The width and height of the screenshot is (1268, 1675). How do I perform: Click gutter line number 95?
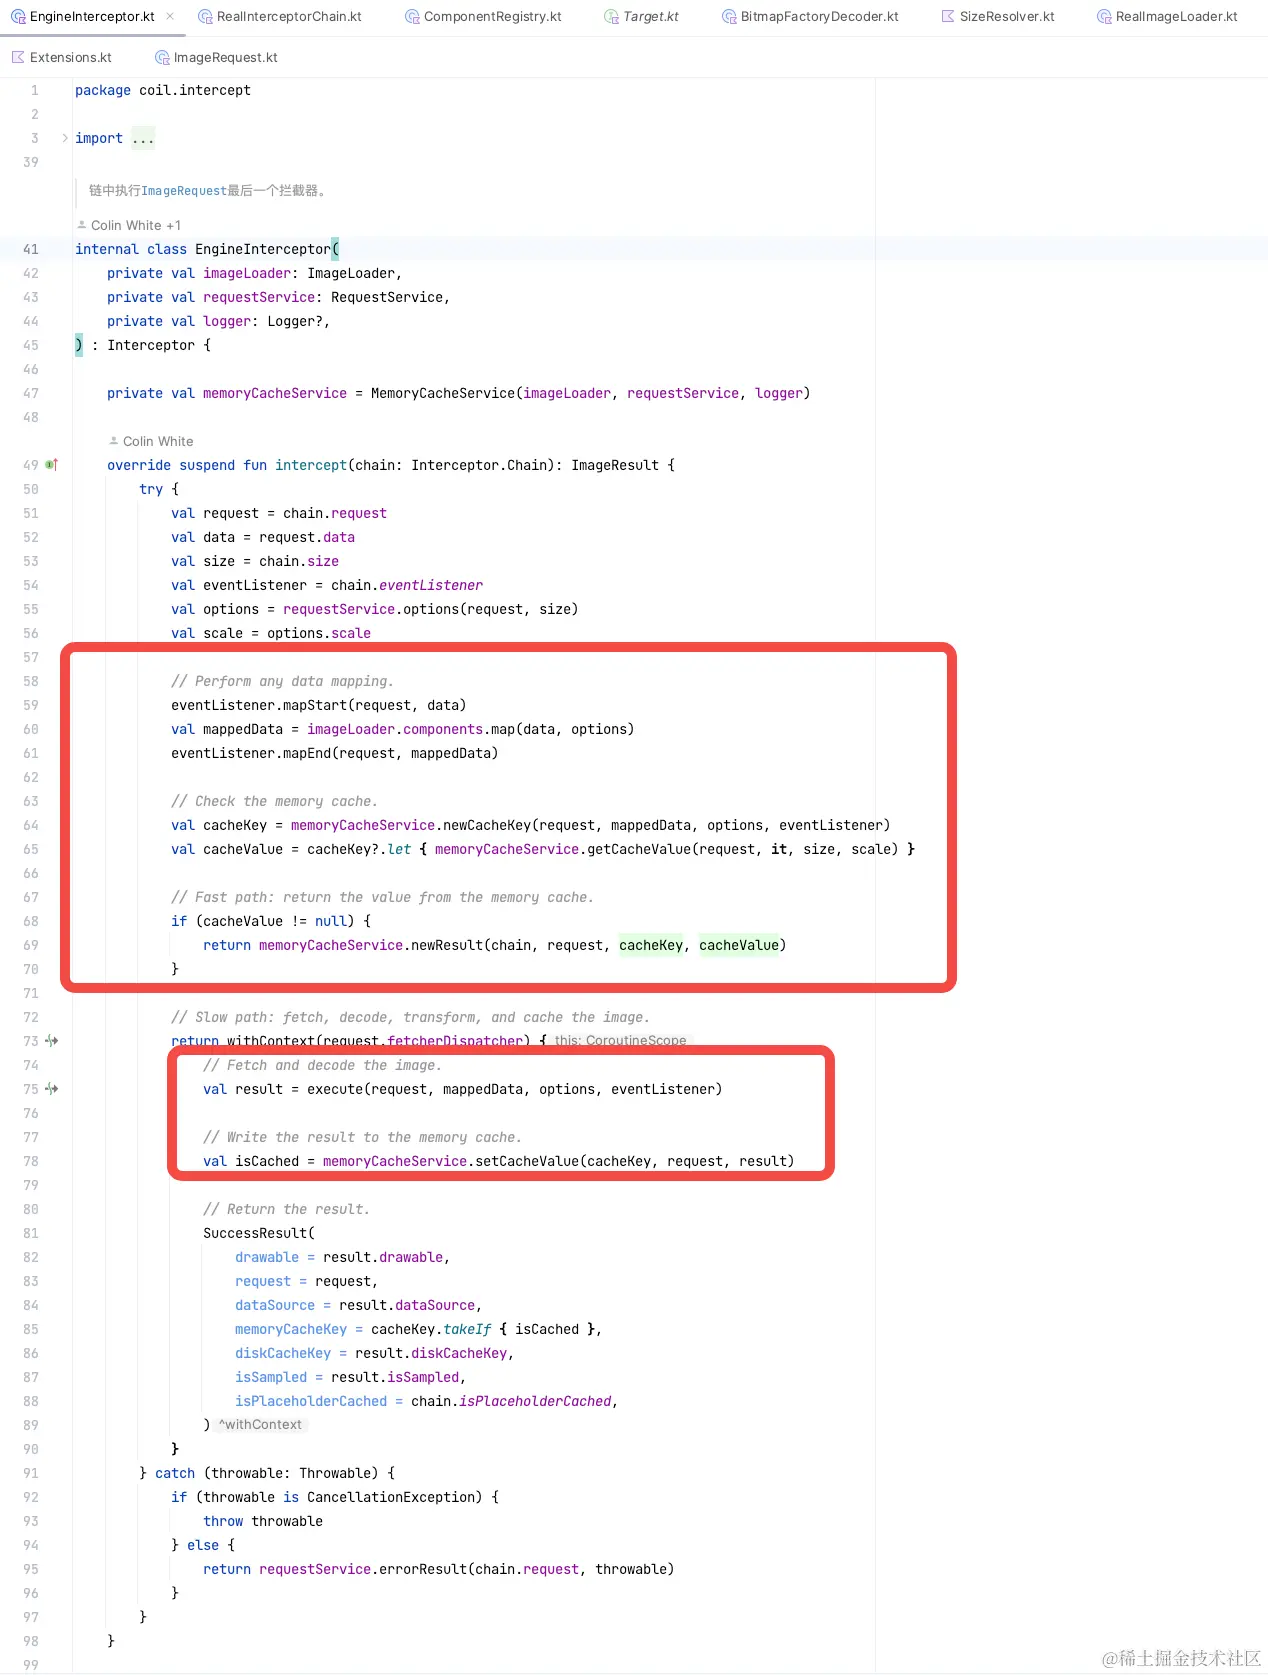(x=31, y=1569)
